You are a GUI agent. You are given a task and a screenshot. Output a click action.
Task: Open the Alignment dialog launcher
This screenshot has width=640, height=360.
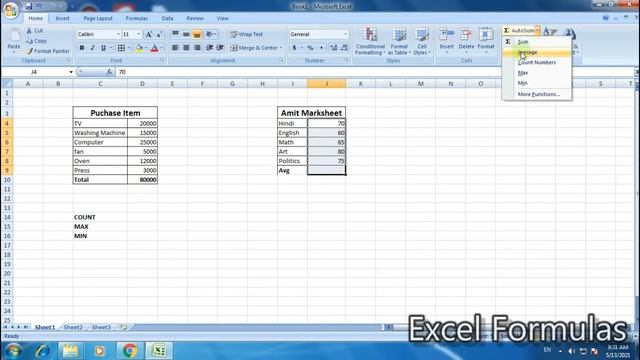[x=282, y=60]
